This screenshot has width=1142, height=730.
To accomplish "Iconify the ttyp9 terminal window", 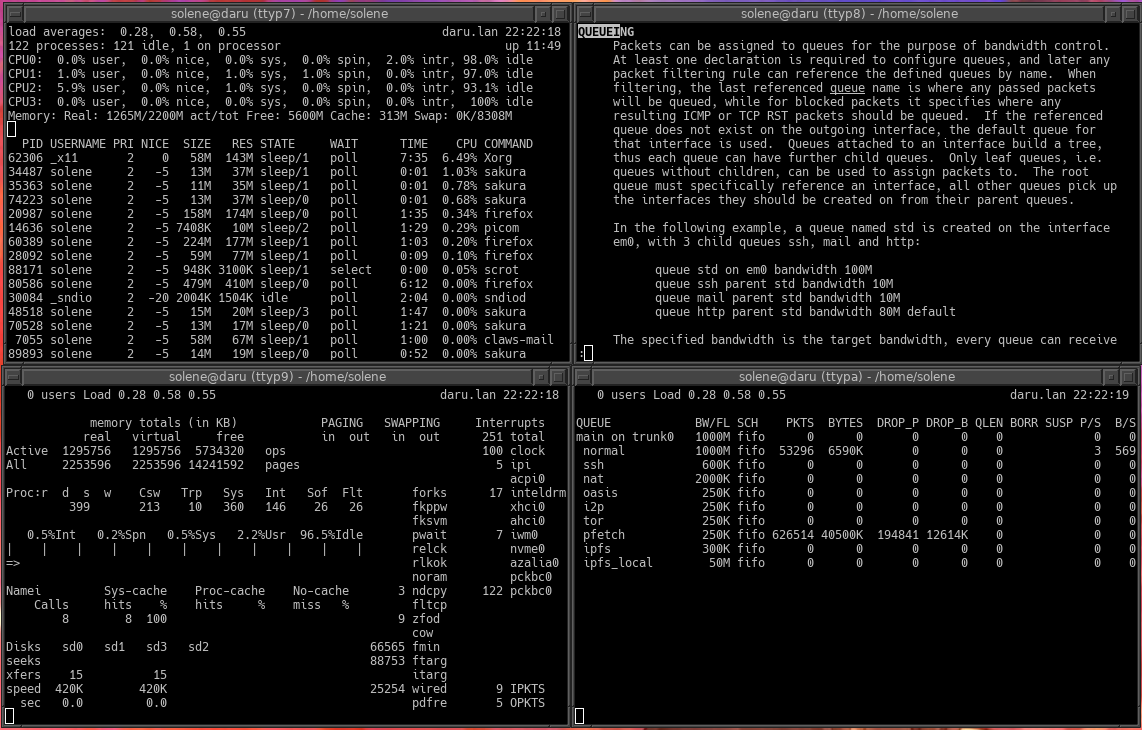I will 541,377.
